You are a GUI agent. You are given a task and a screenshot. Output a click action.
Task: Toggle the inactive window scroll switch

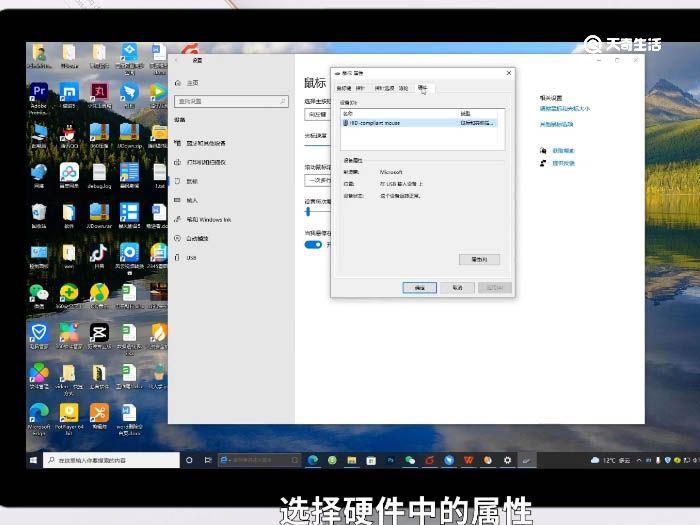[x=313, y=244]
